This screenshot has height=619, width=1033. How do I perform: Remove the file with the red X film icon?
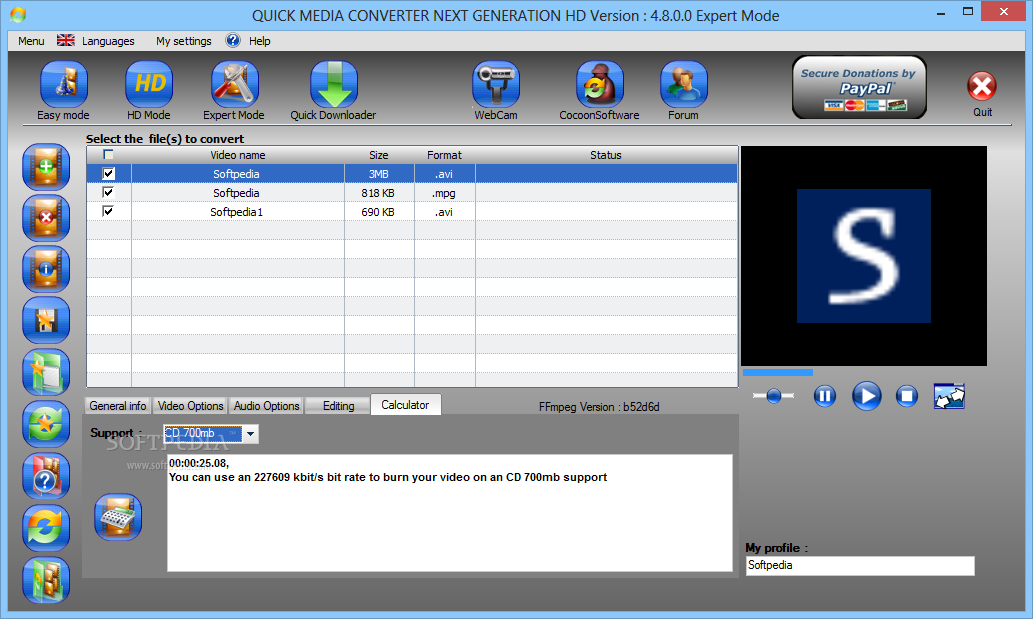46,218
